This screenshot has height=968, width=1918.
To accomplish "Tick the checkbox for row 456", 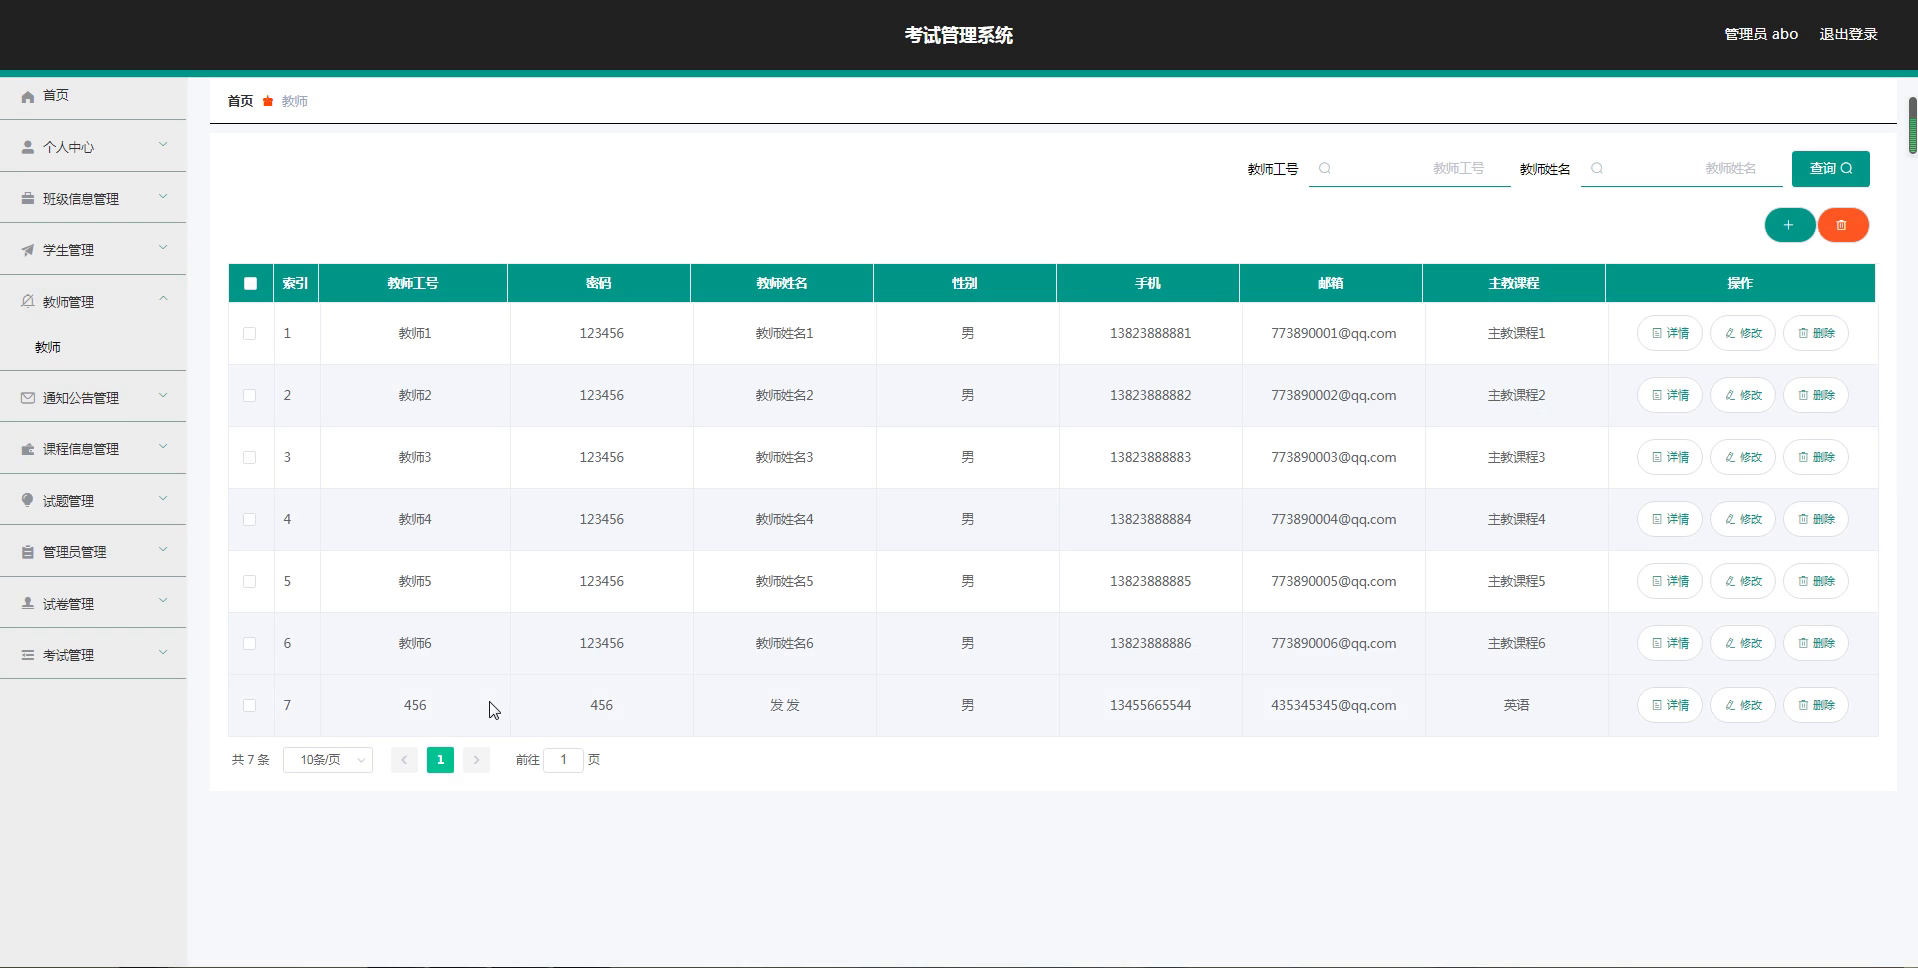I will tap(250, 705).
